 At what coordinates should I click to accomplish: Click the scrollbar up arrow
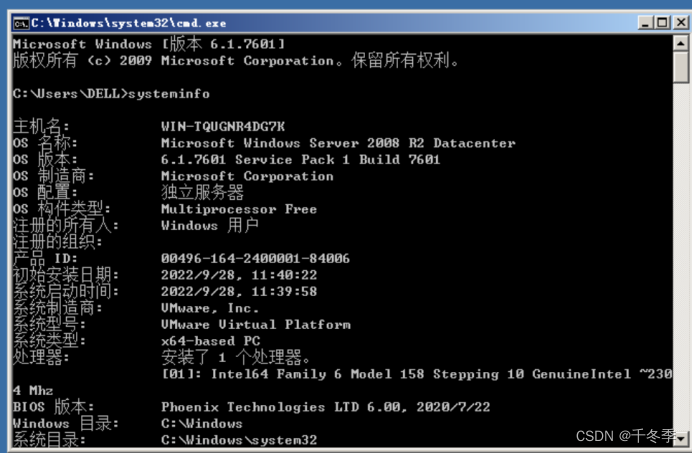tap(681, 43)
